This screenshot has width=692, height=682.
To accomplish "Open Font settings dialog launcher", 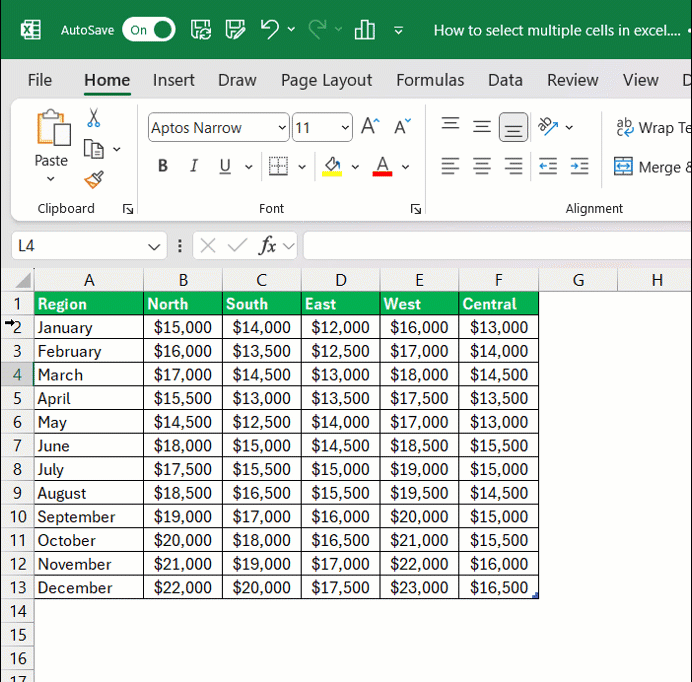I will pos(415,209).
